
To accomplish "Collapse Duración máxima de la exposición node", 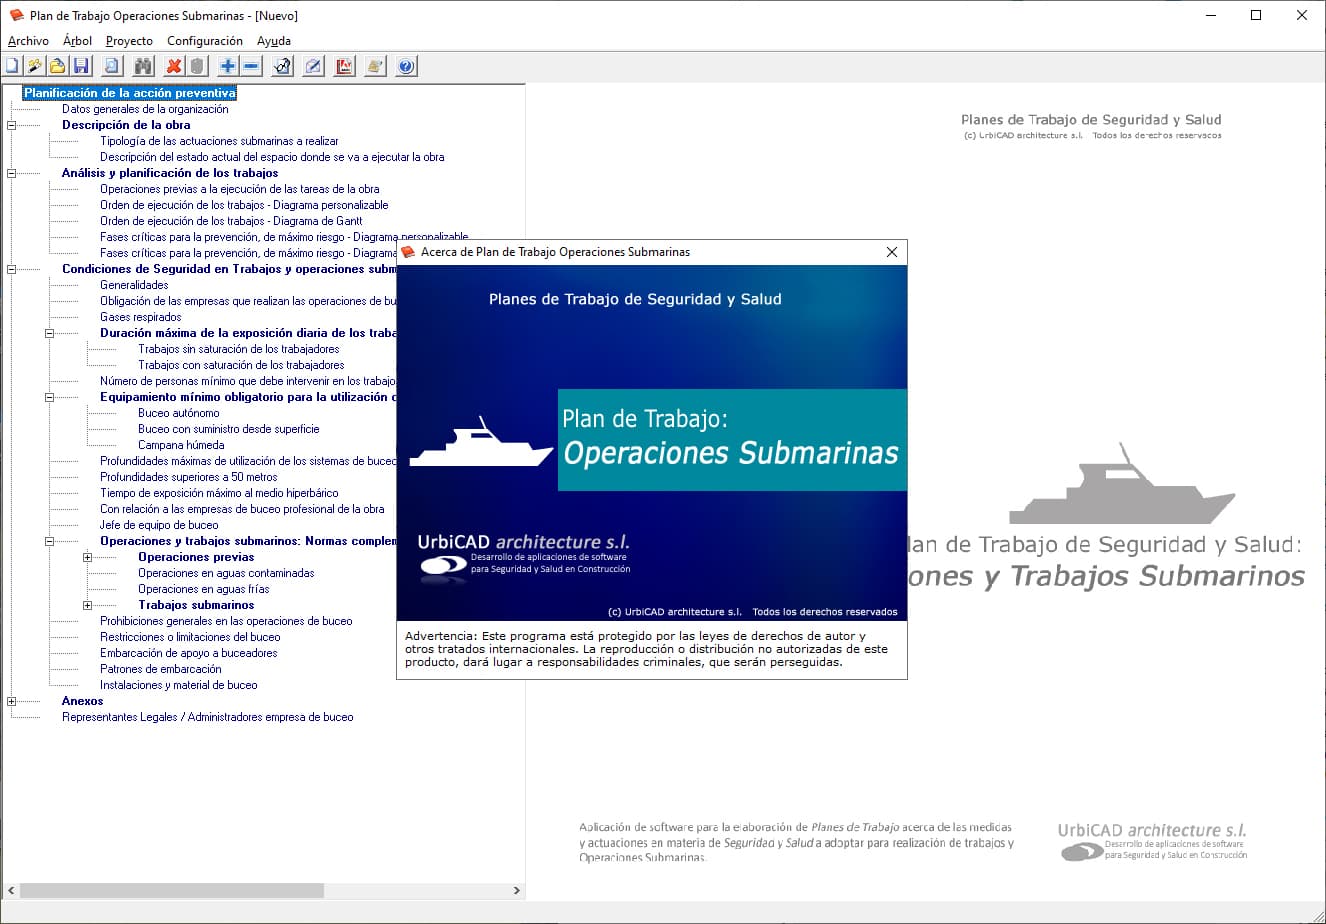I will [x=49, y=333].
